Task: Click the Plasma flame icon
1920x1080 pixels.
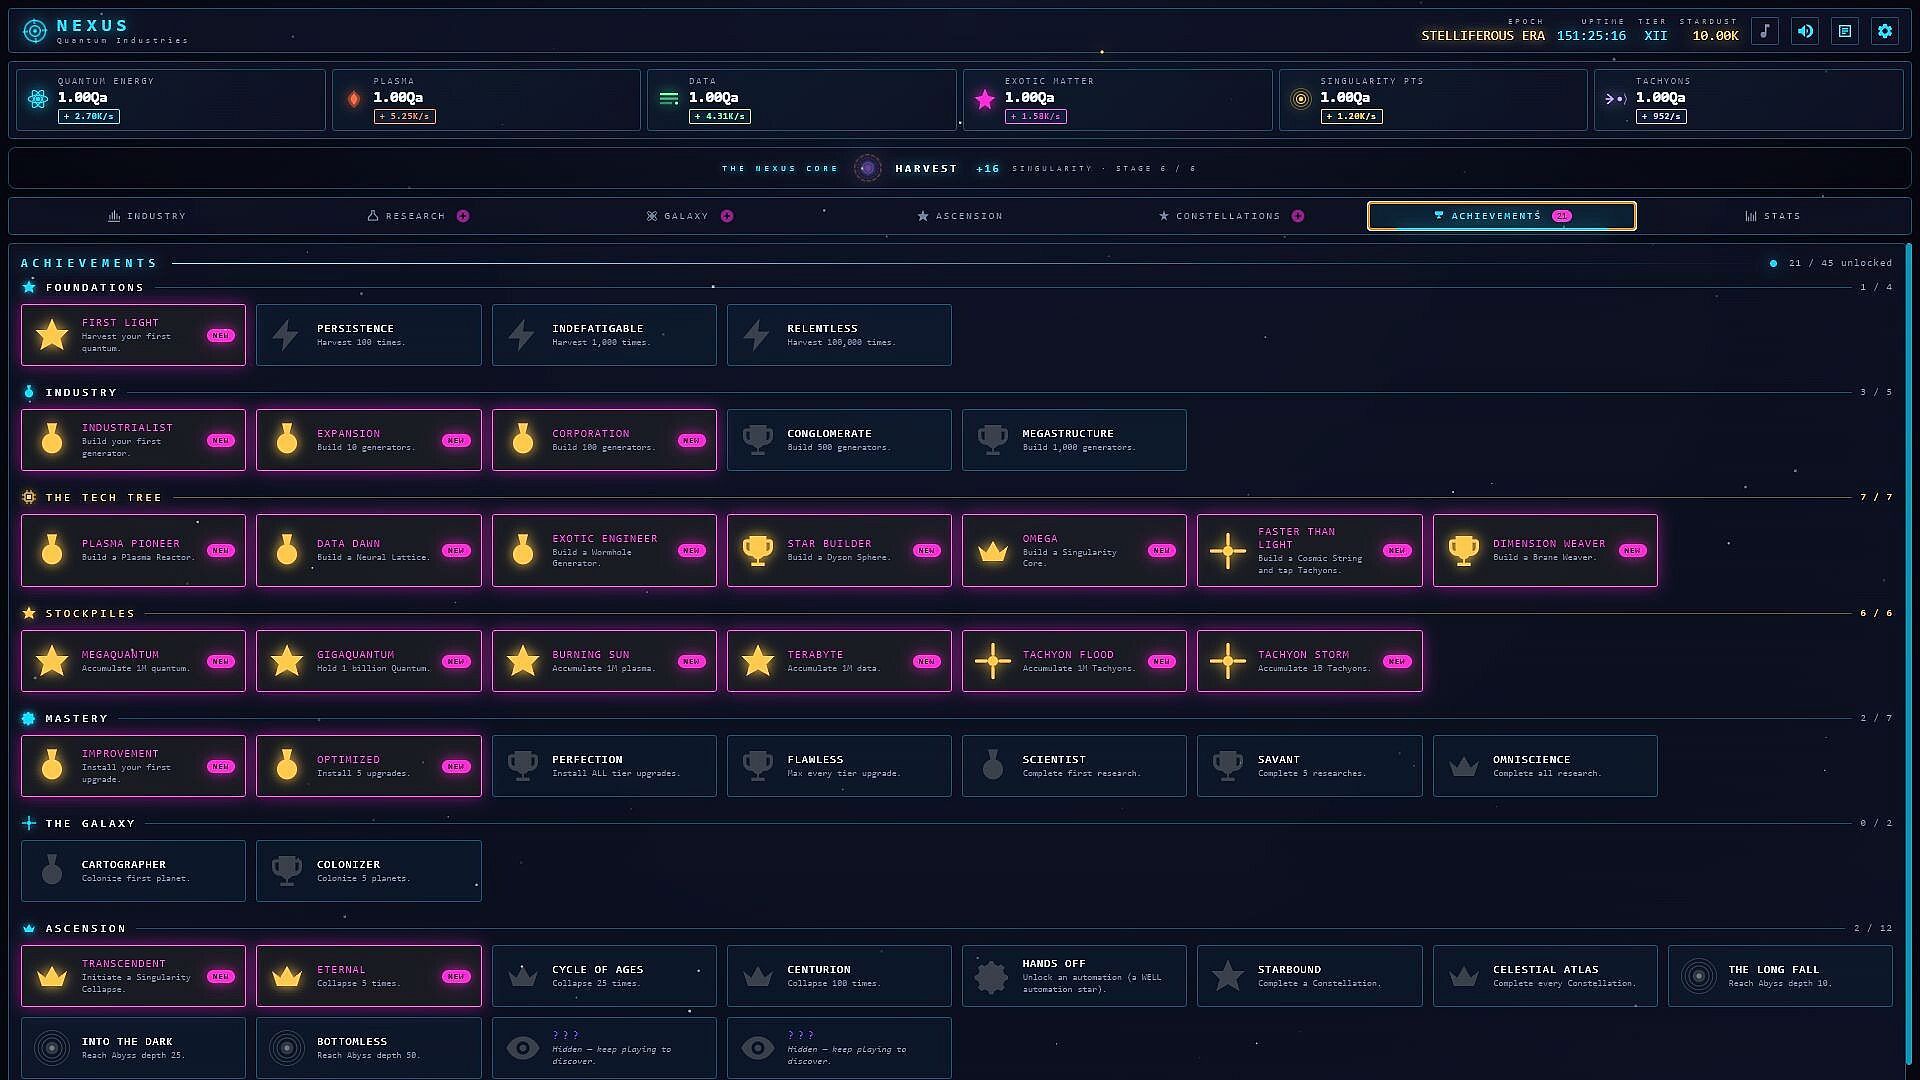Action: click(x=354, y=99)
